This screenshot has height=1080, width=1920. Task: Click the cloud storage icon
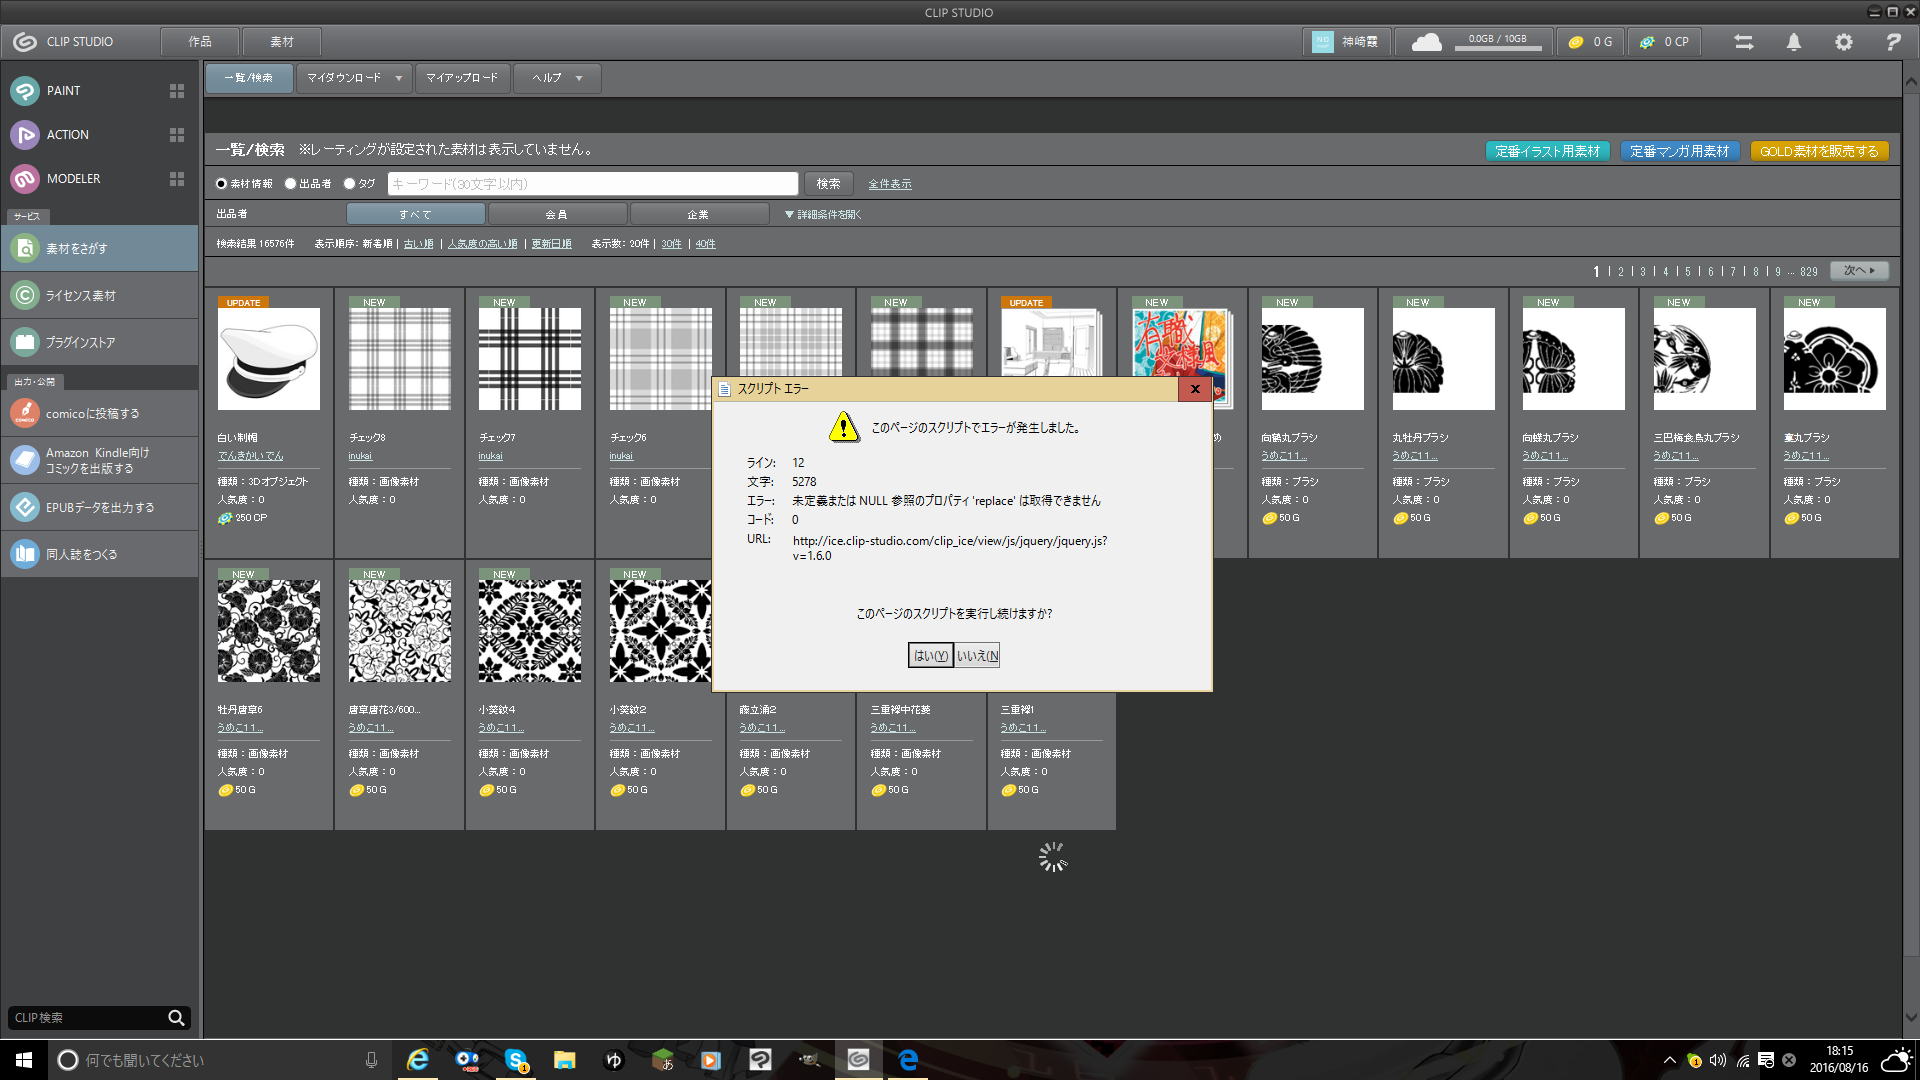[x=1426, y=42]
